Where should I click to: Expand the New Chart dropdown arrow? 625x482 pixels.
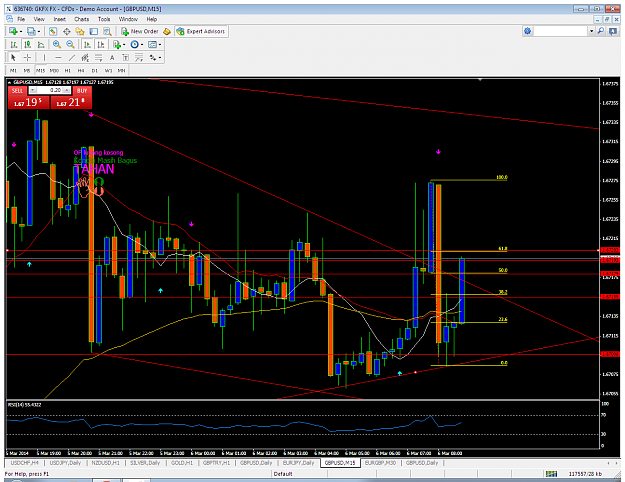tap(21, 31)
